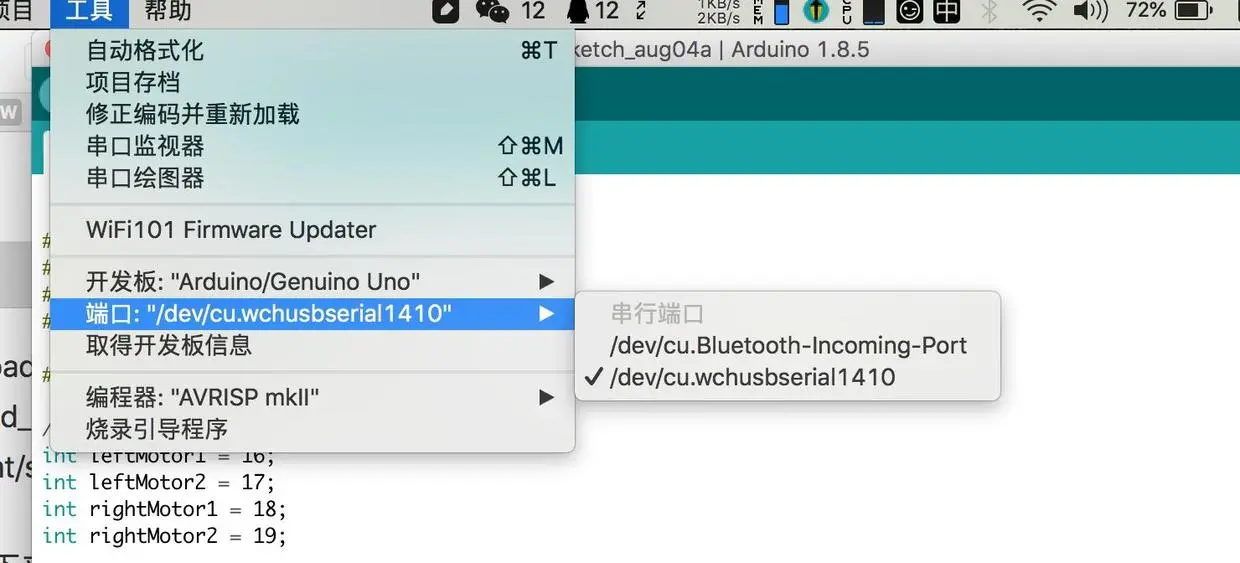Viewport: 1240px width, 563px height.
Task: Click the diagonal arrows status icon
Action: [640, 12]
